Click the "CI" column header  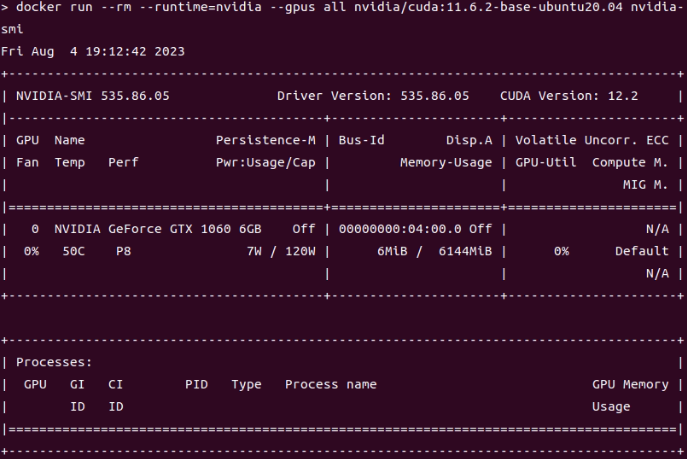pyautogui.click(x=116, y=385)
